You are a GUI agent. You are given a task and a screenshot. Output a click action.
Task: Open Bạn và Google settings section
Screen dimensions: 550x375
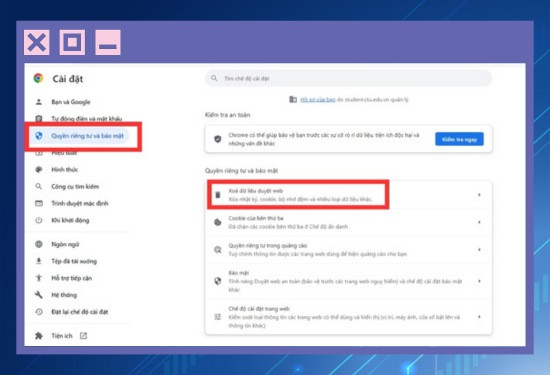[71, 102]
